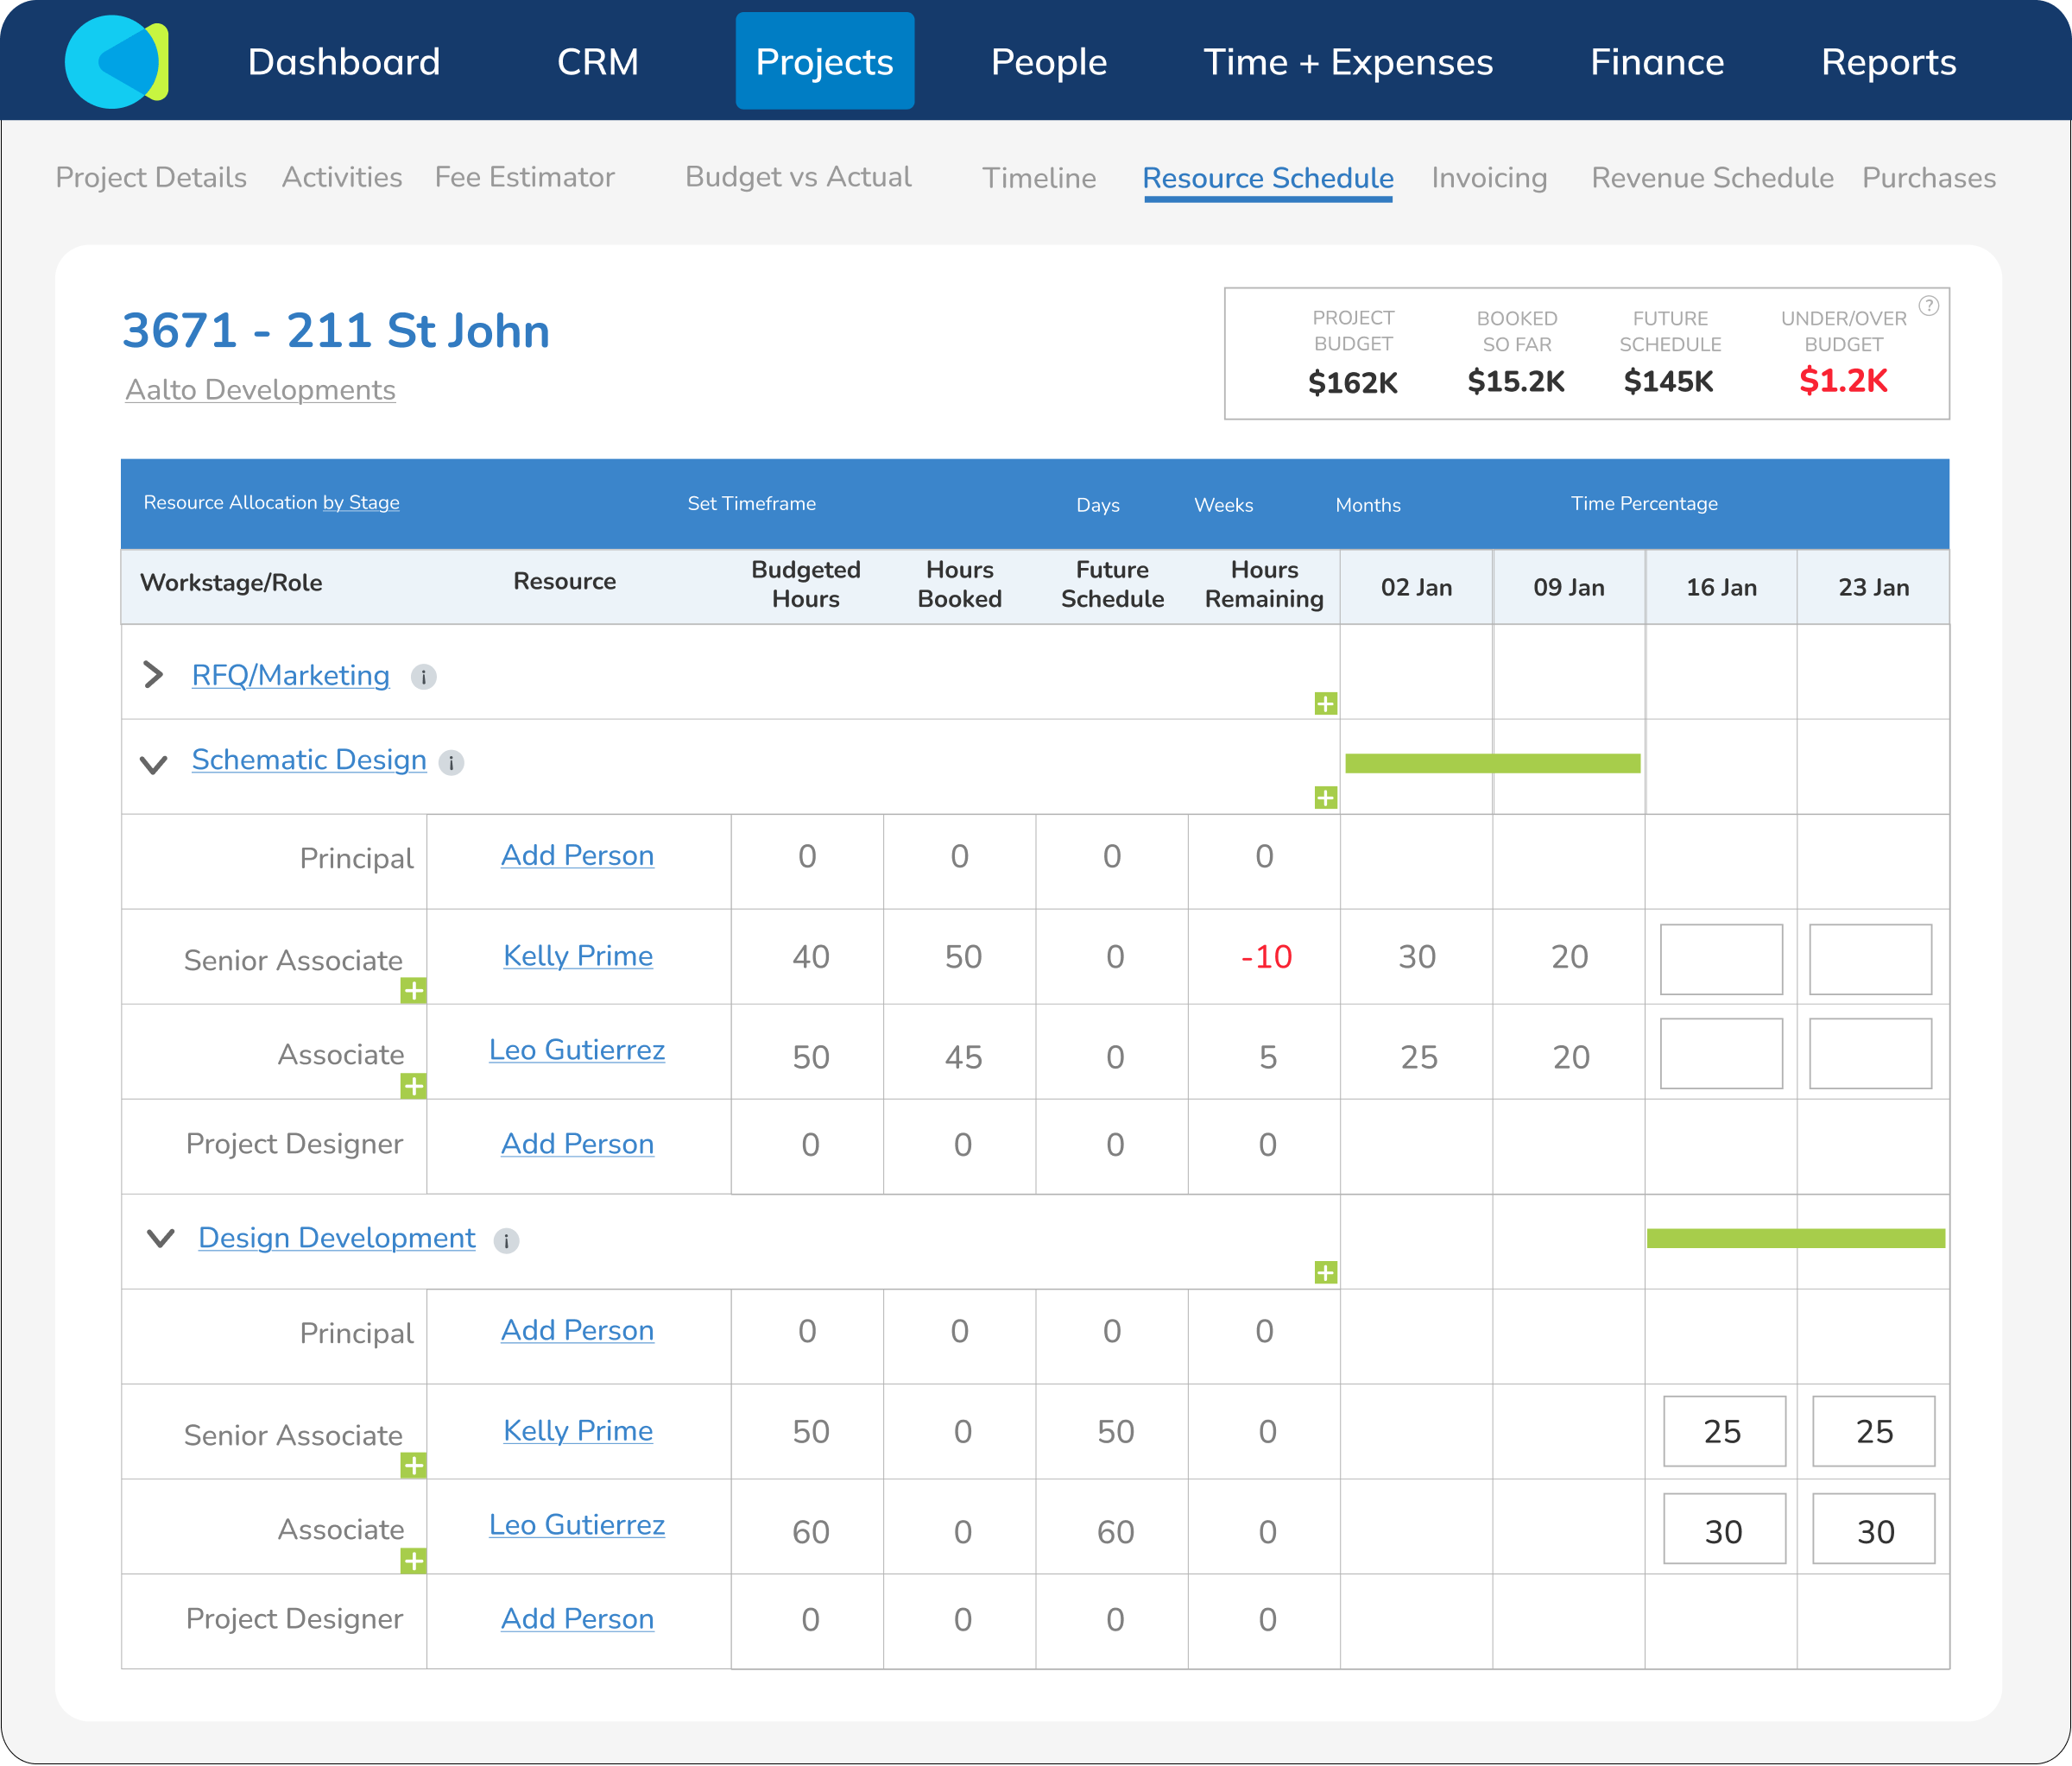This screenshot has height=1766, width=2072.
Task: Switch to Budget vs Actual tab
Action: (x=798, y=177)
